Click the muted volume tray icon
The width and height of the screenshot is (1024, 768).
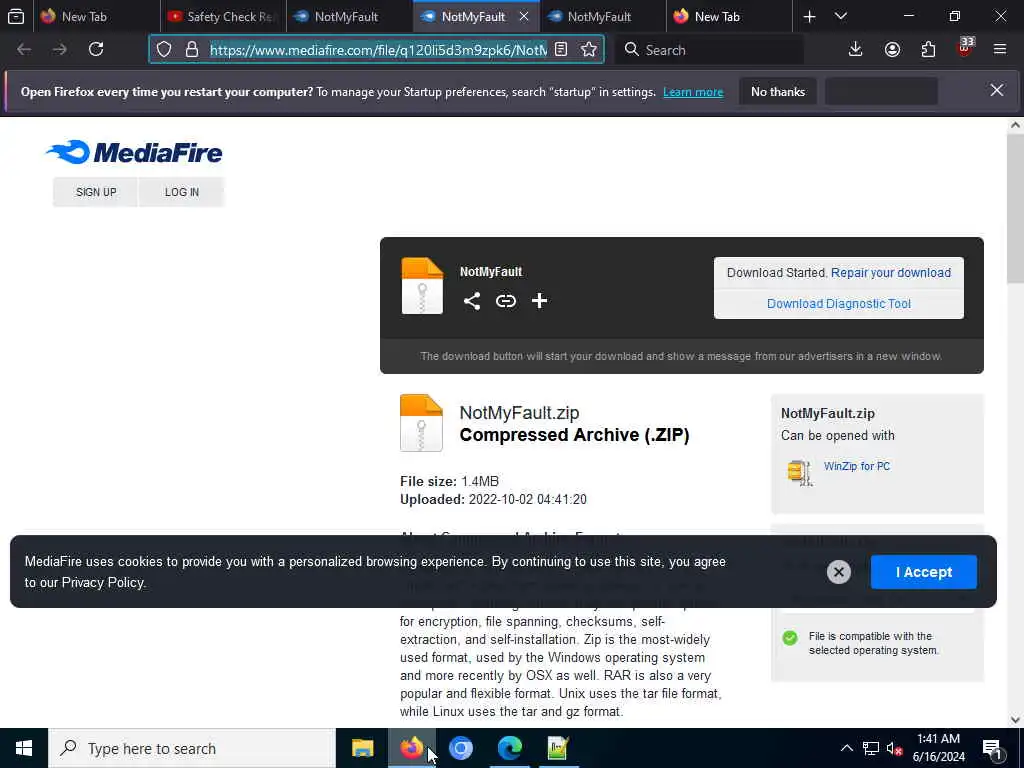click(894, 748)
